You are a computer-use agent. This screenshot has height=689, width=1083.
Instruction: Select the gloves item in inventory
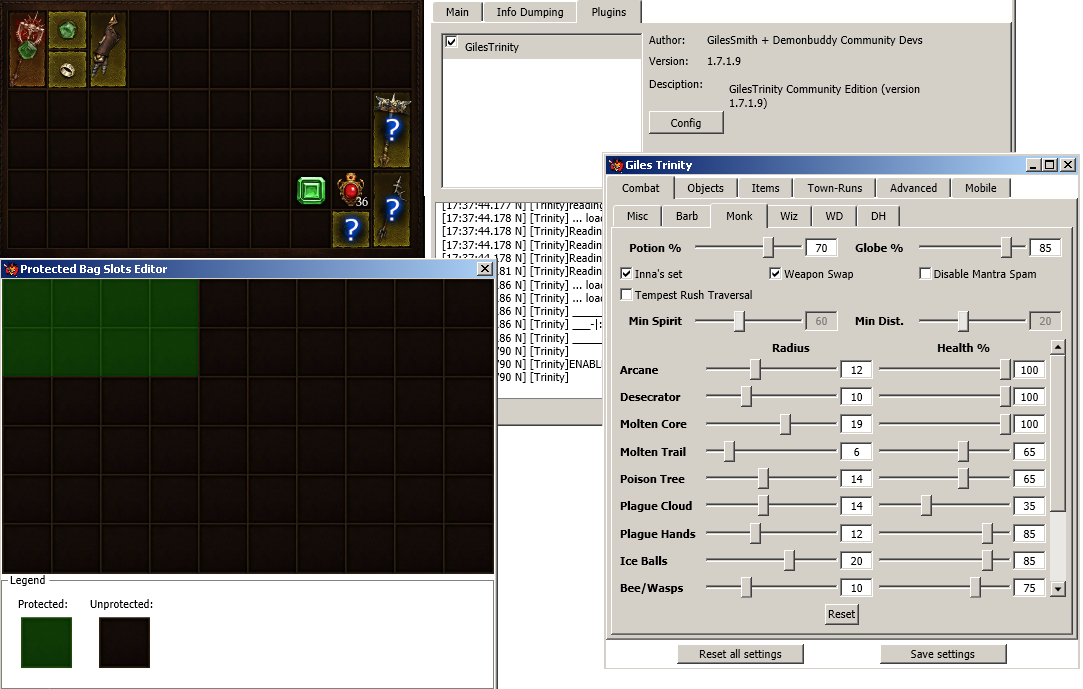[x=108, y=49]
